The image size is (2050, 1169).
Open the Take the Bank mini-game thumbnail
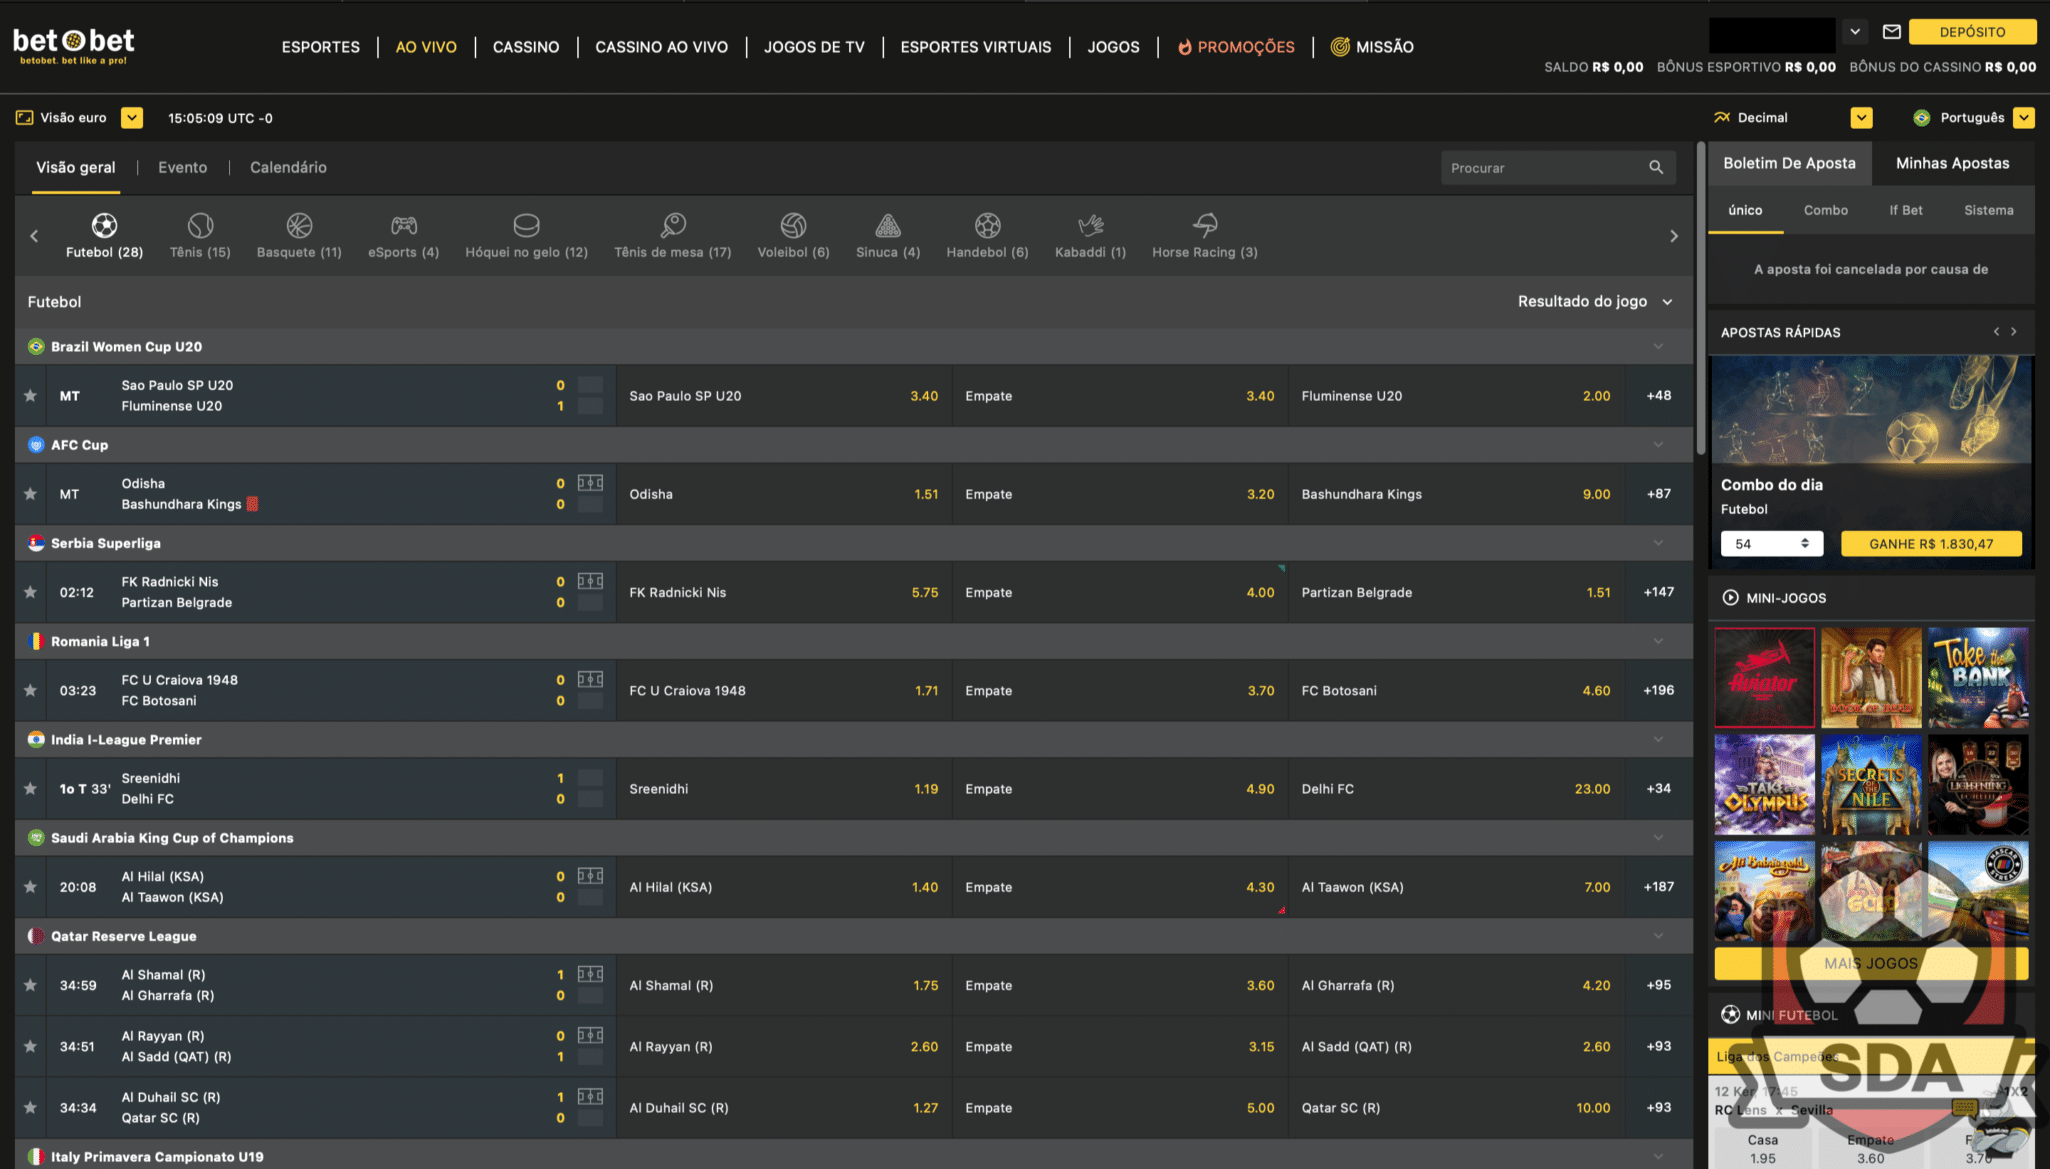point(1978,677)
